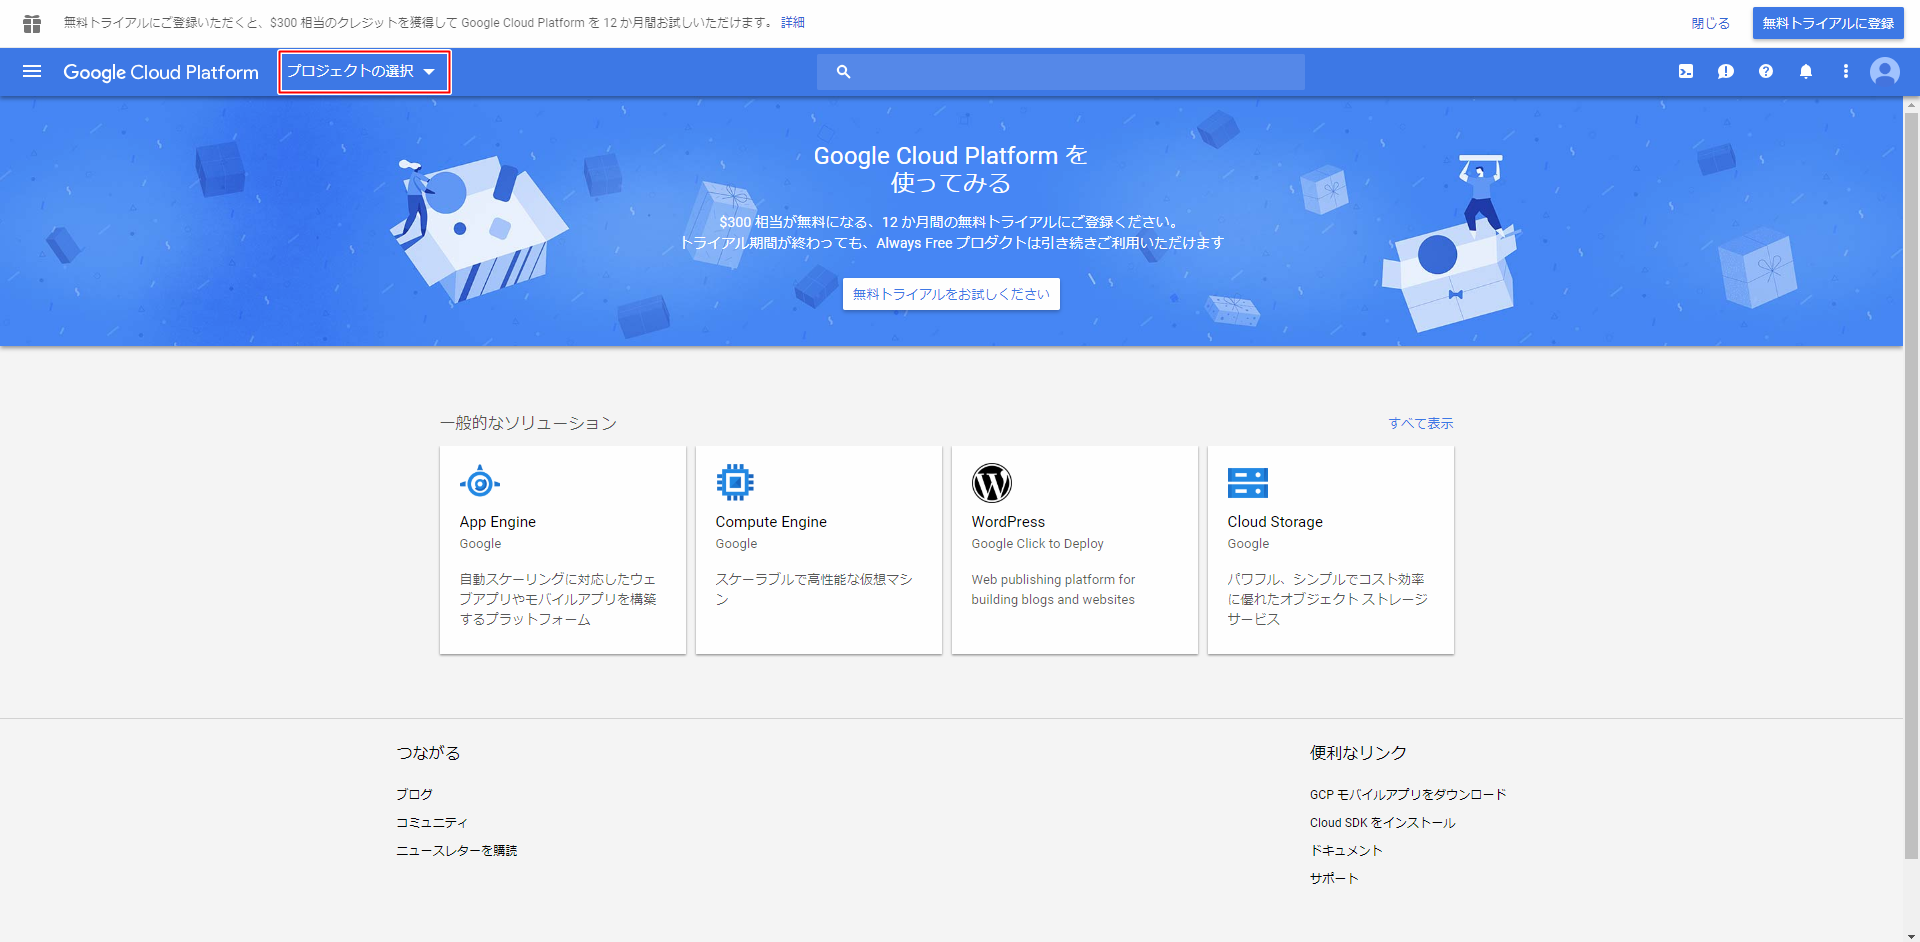Show notifications via the bell icon
The image size is (1920, 942).
coord(1806,72)
